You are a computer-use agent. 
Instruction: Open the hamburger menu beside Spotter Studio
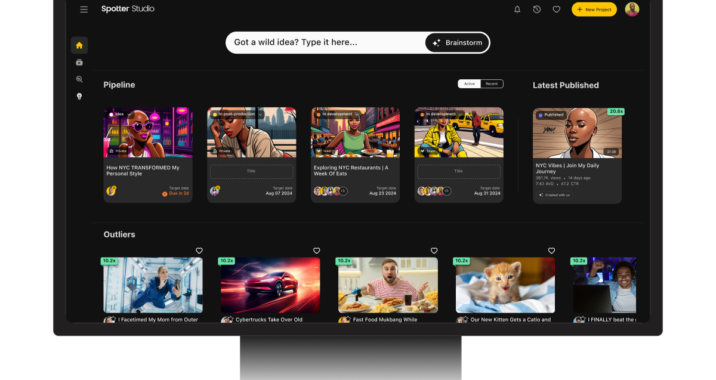click(x=84, y=9)
